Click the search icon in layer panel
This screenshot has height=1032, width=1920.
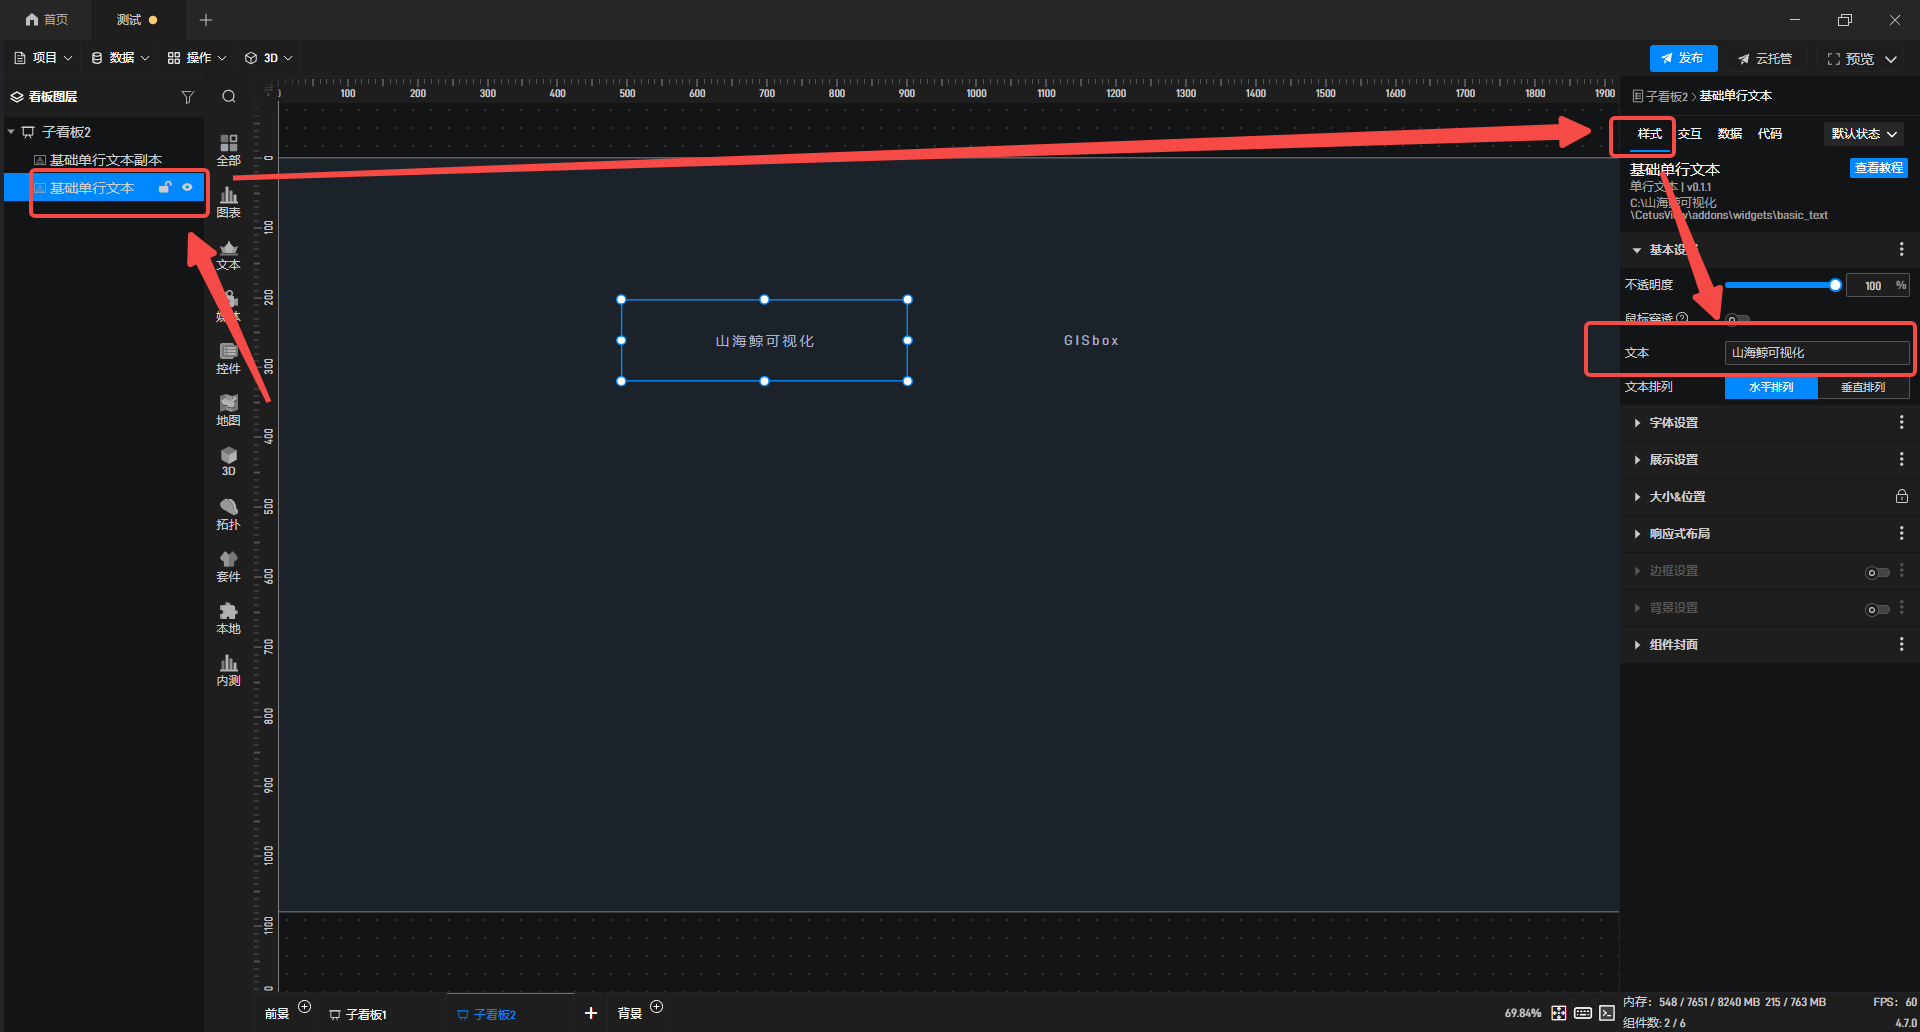coord(229,97)
